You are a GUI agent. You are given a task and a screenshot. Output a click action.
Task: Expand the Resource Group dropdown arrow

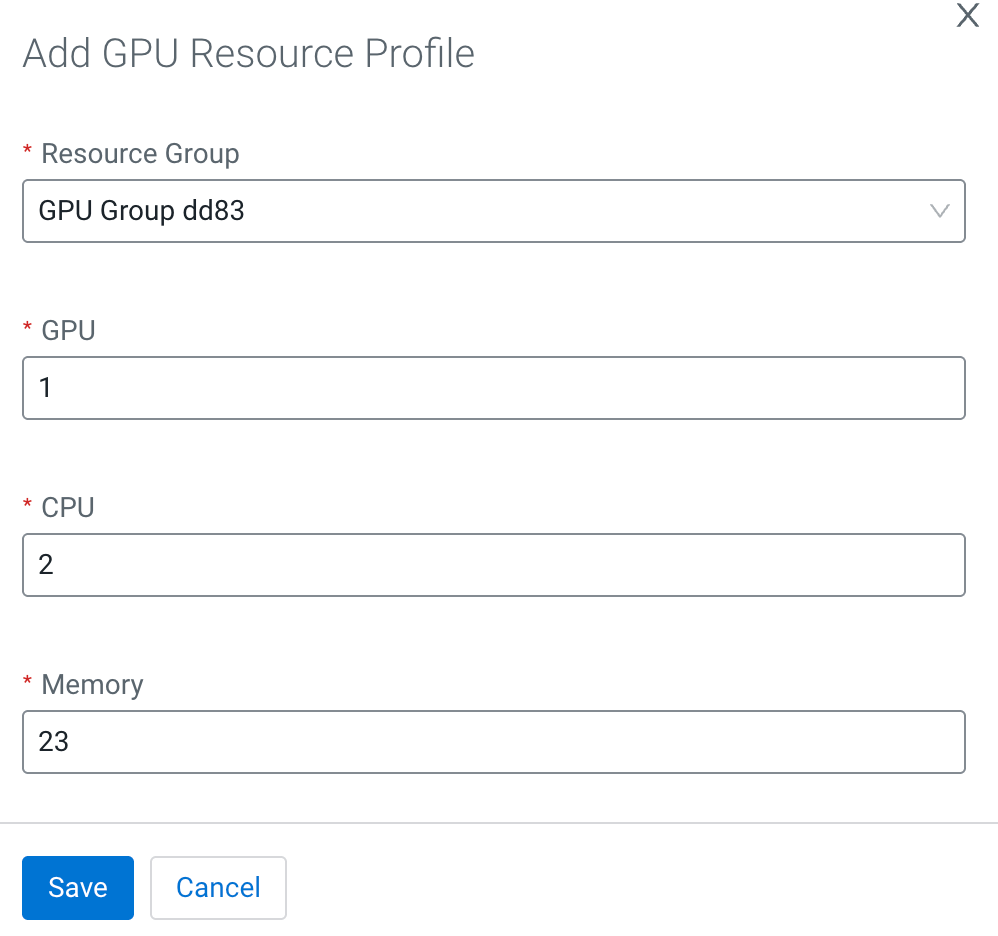pyautogui.click(x=939, y=211)
